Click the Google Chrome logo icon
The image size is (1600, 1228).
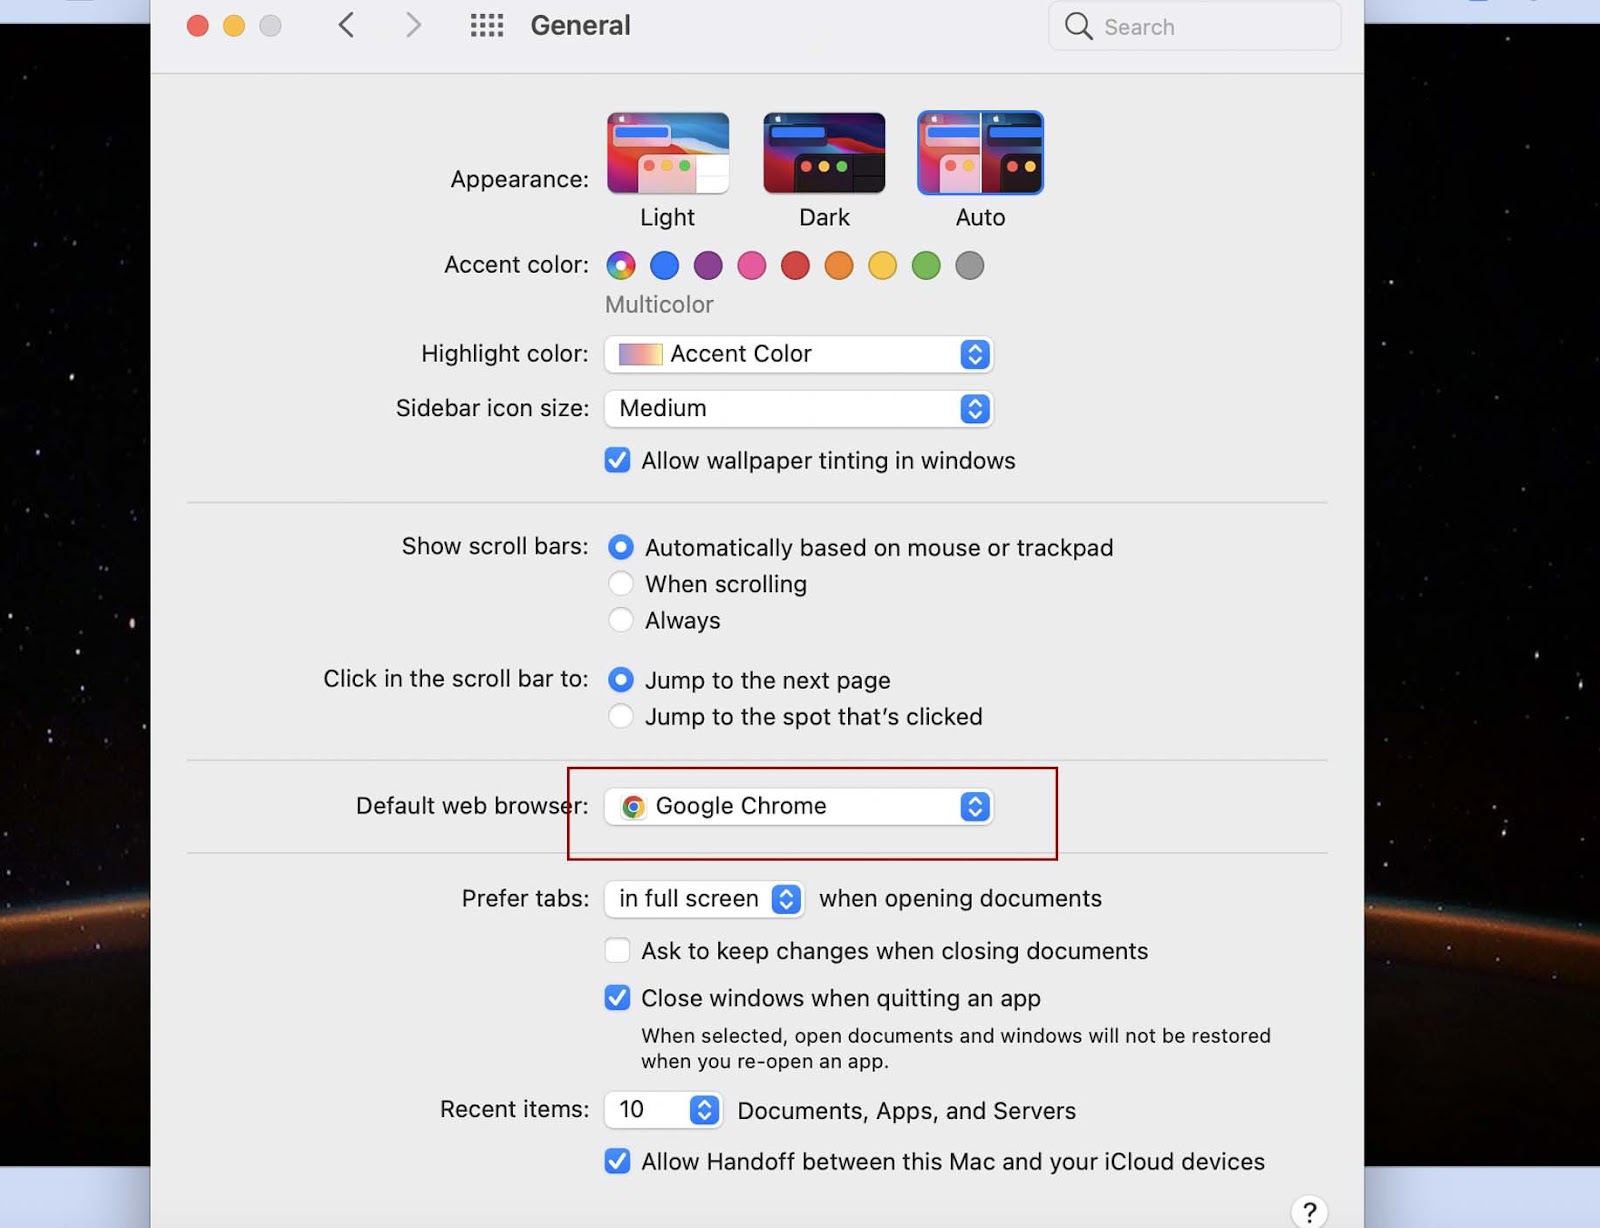(633, 806)
